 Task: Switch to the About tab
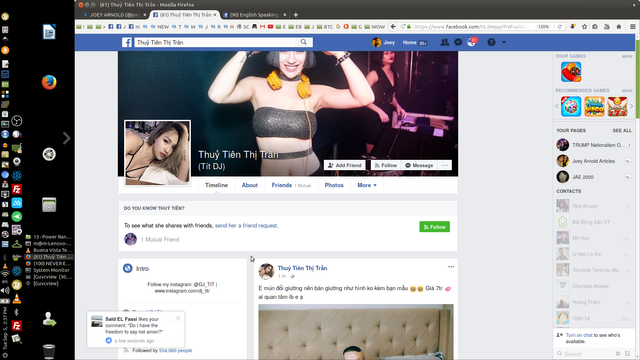[x=249, y=185]
